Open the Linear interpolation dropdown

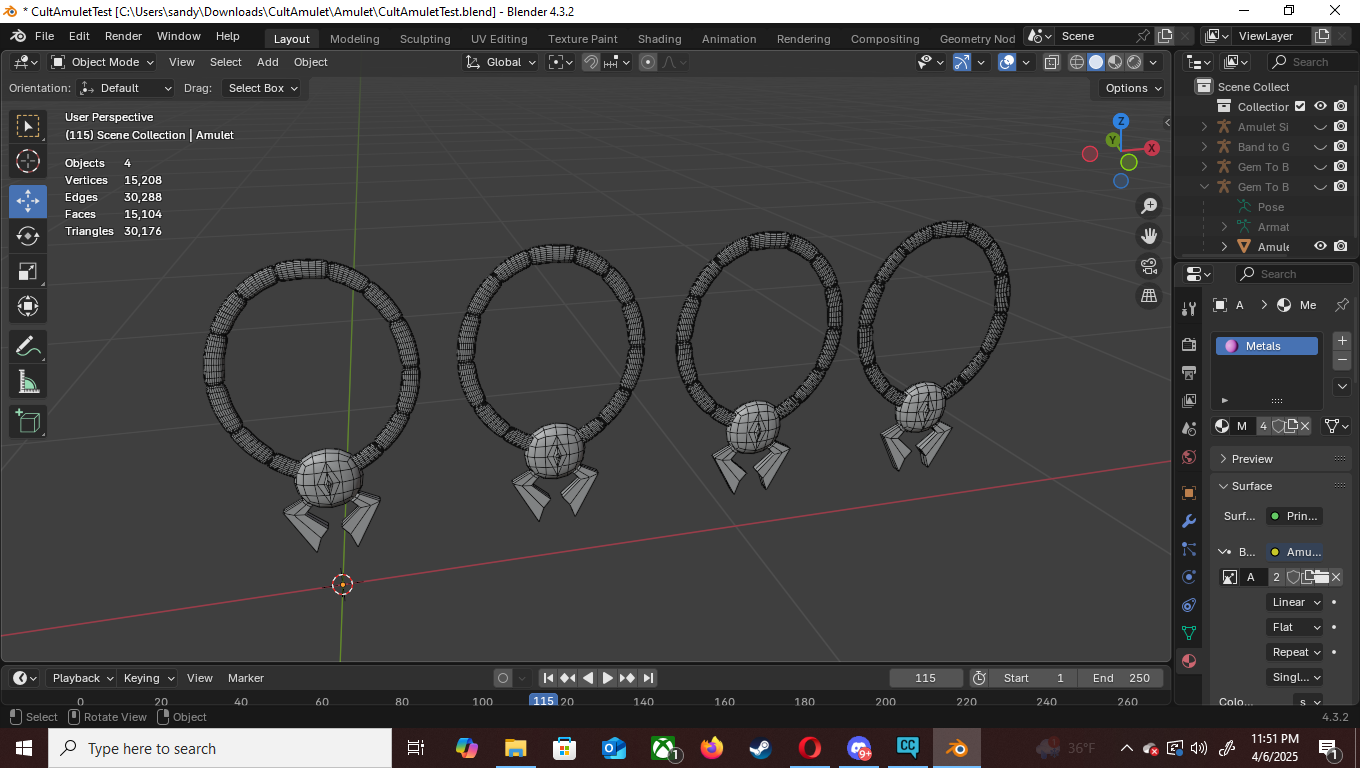point(1295,602)
